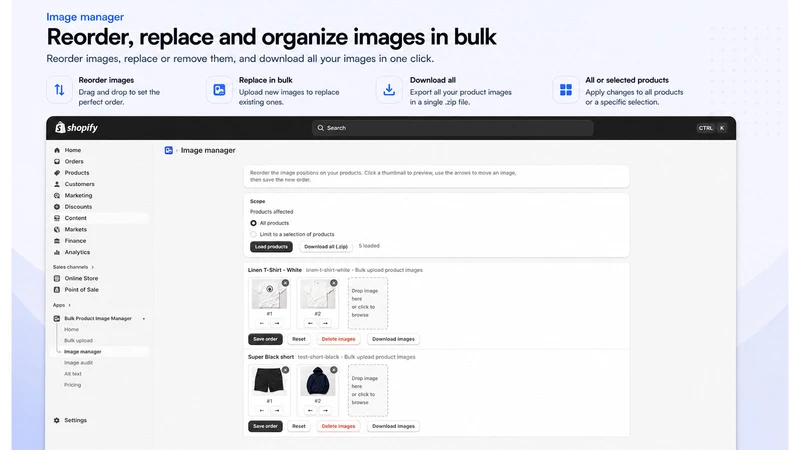800x450 pixels.
Task: Click the Download all arrow icon
Action: point(389,90)
